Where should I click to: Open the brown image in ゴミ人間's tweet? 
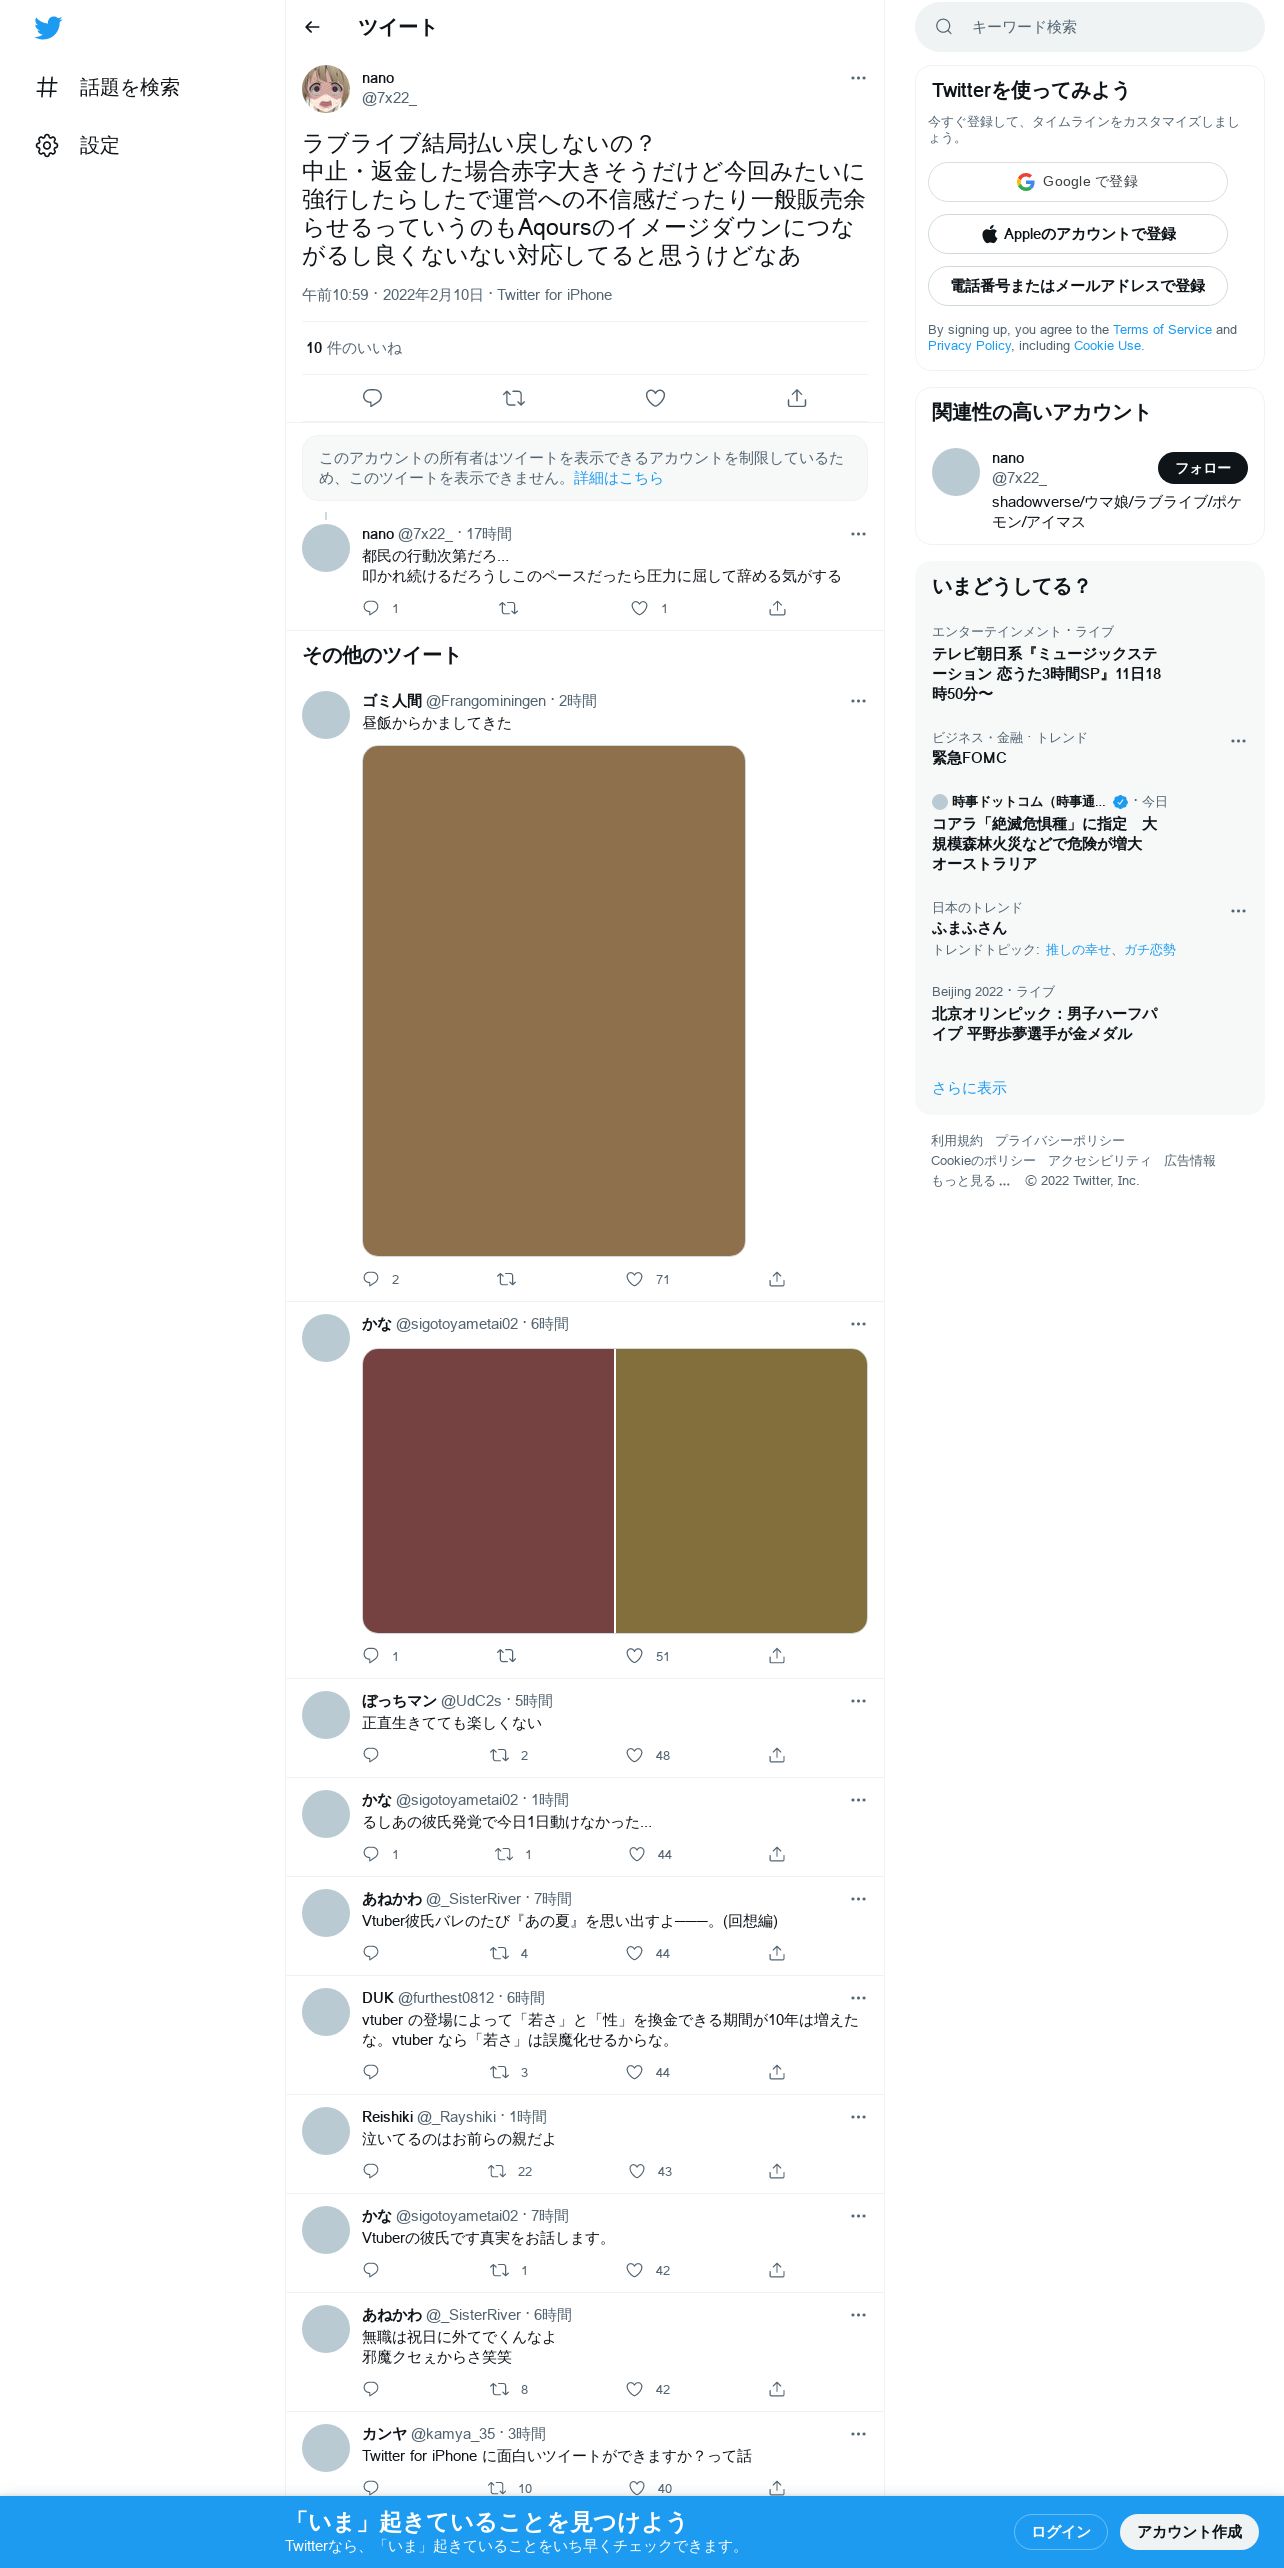click(553, 1000)
